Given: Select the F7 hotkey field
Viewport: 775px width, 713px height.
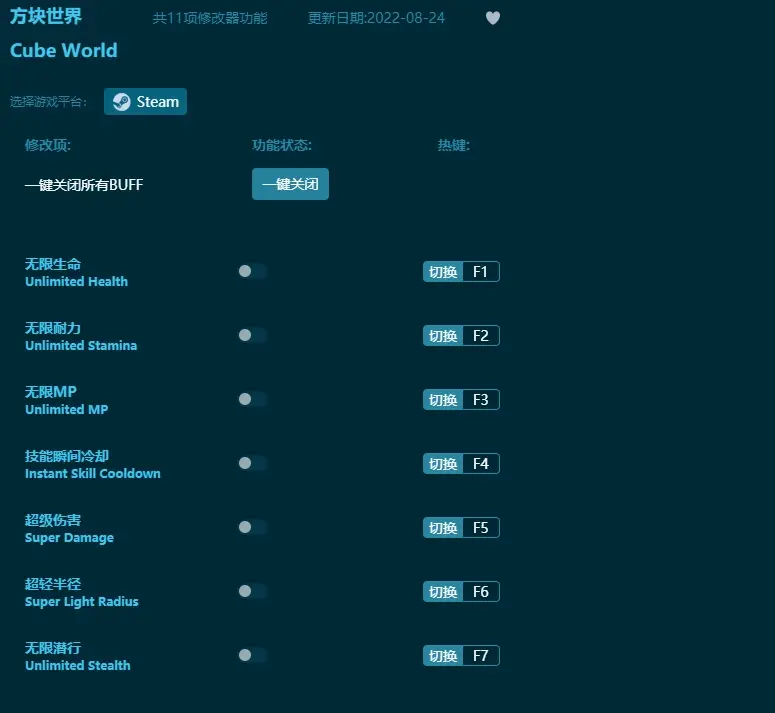Looking at the screenshot, I should [x=481, y=655].
